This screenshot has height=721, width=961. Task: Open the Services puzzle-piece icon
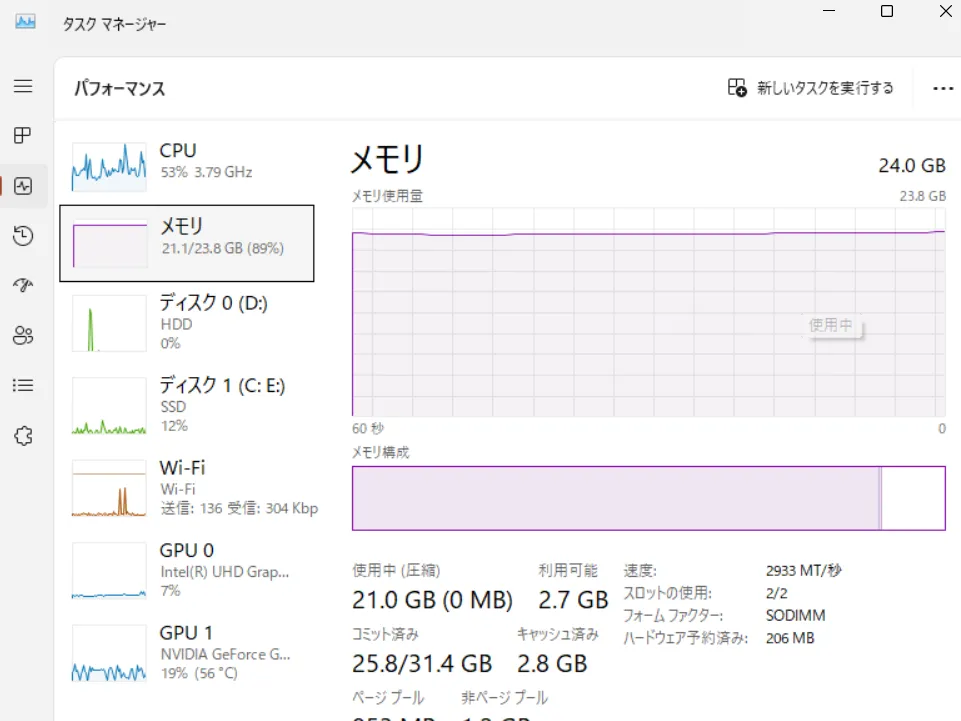point(23,436)
